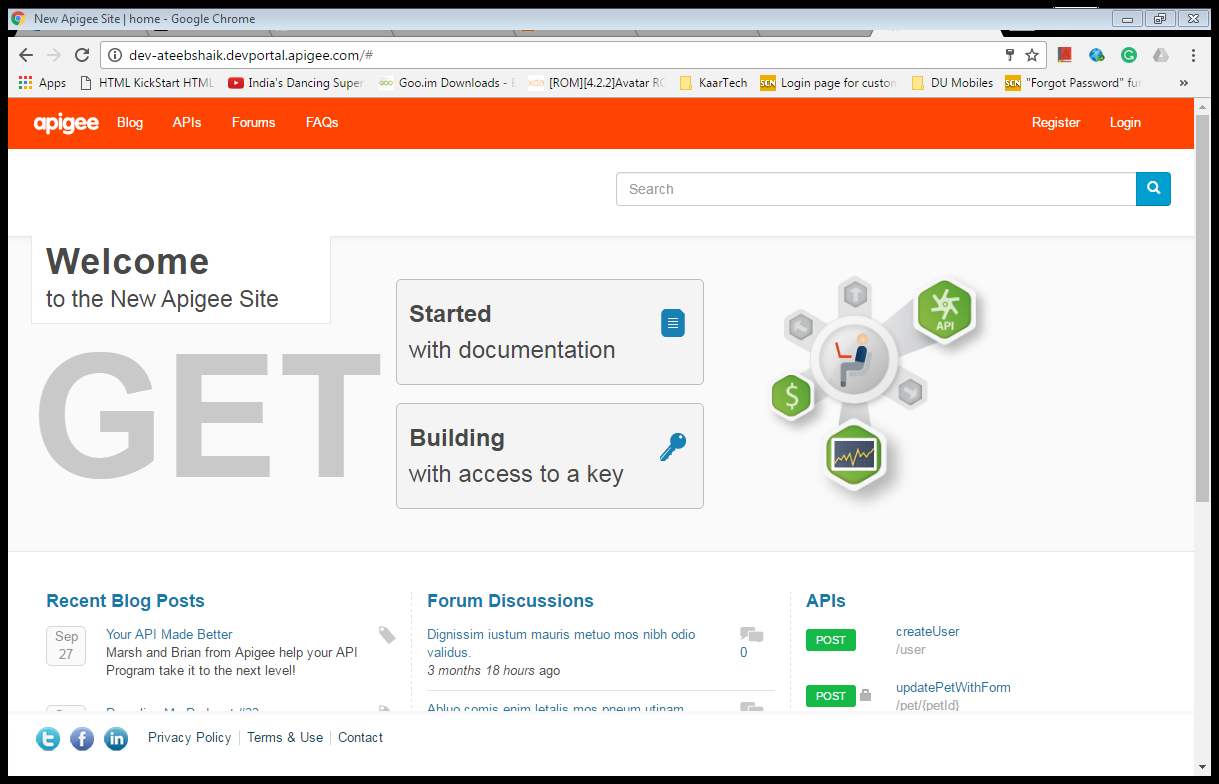
Task: Reload the page with Chrome refresh button
Action: 82,55
